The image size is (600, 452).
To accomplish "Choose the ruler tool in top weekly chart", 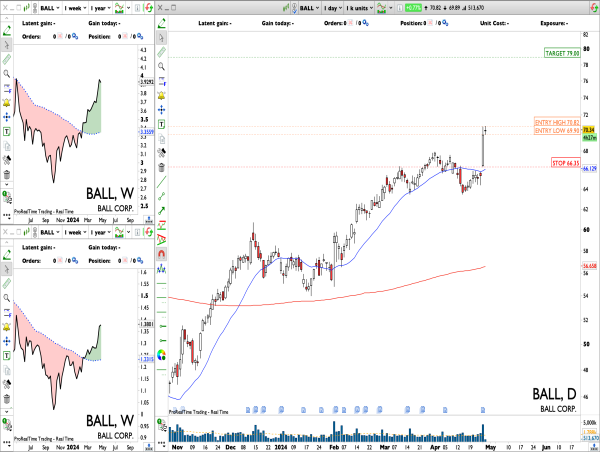I will click(7, 59).
